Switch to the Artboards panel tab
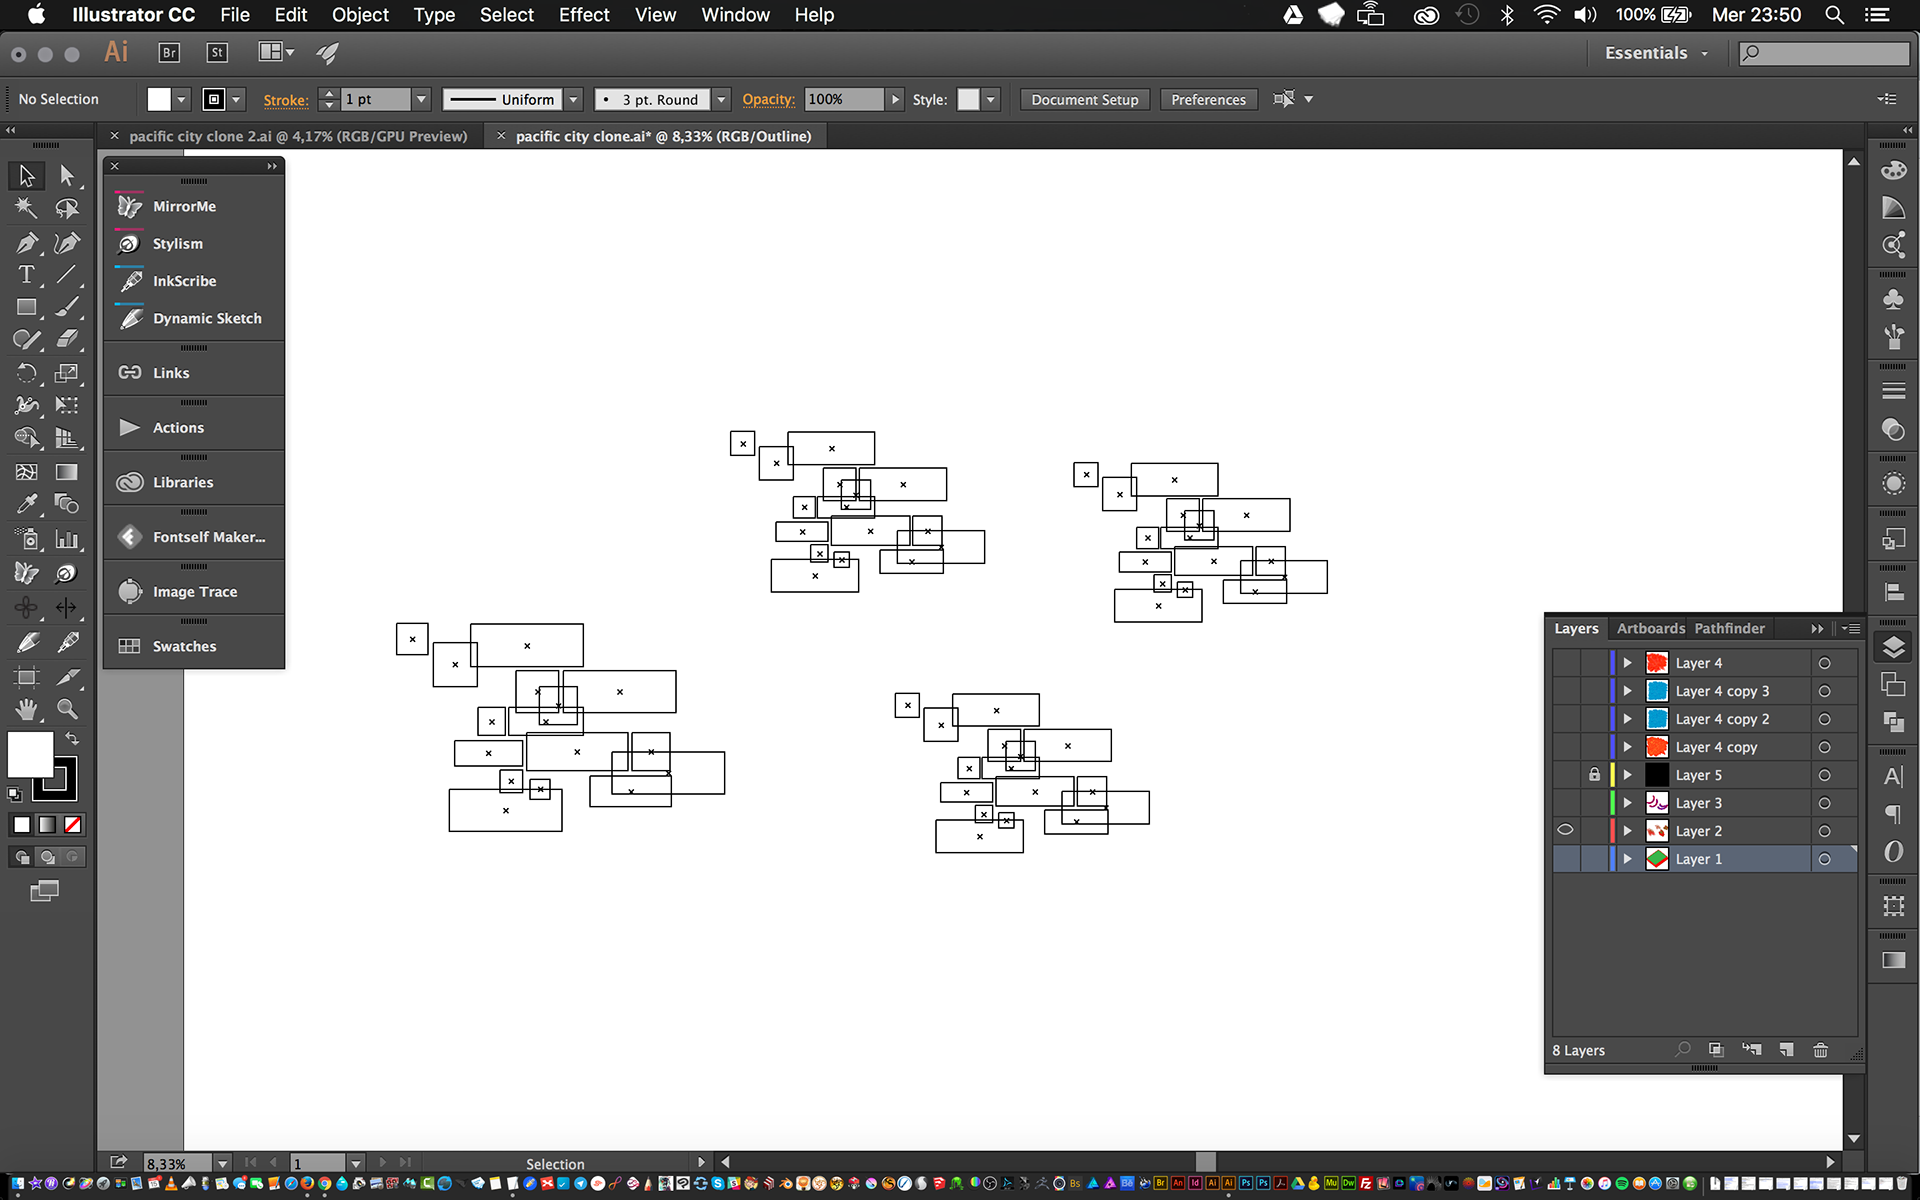Image resolution: width=1920 pixels, height=1200 pixels. click(x=1650, y=628)
